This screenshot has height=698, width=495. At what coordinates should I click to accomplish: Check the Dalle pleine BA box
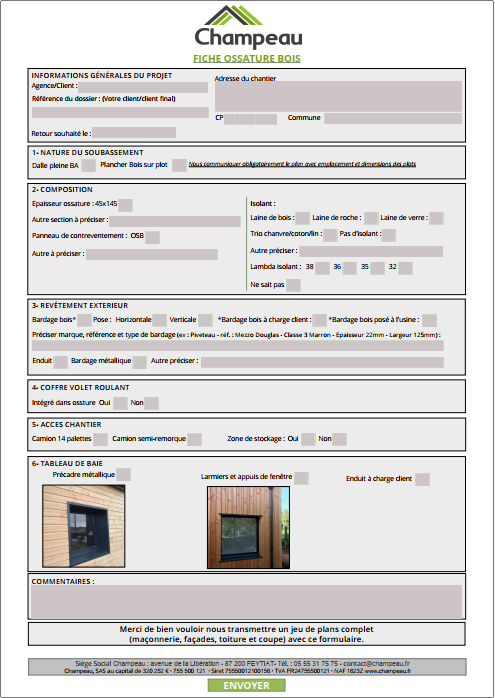click(x=89, y=165)
